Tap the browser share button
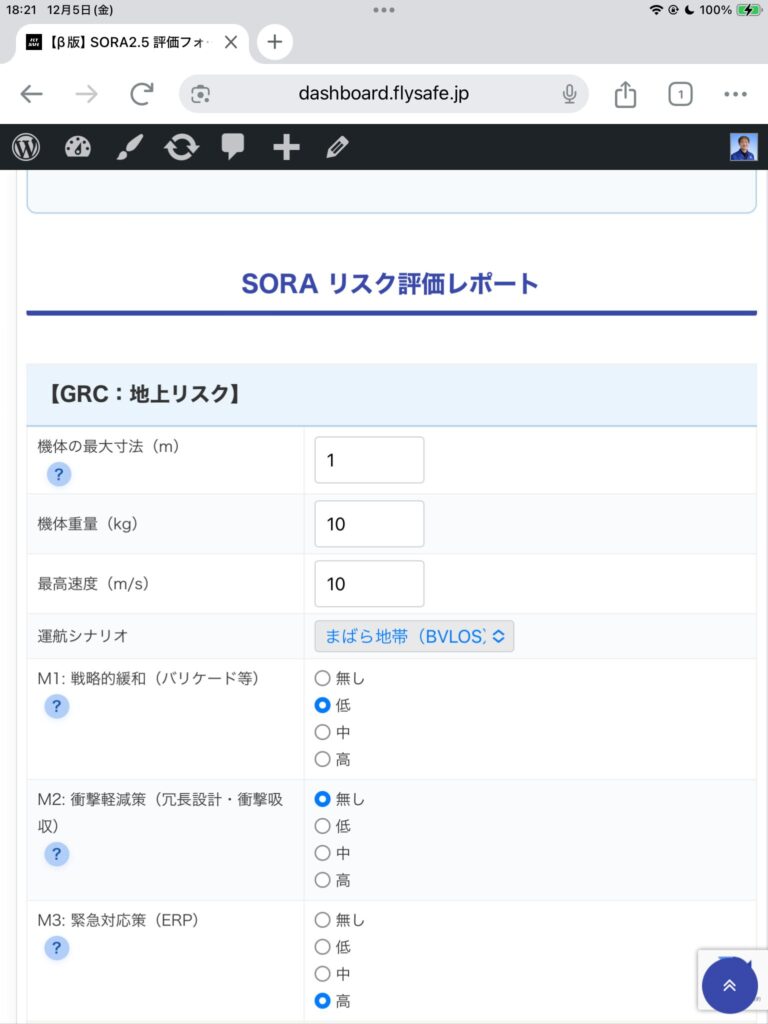The height and width of the screenshot is (1024, 768). 625,94
